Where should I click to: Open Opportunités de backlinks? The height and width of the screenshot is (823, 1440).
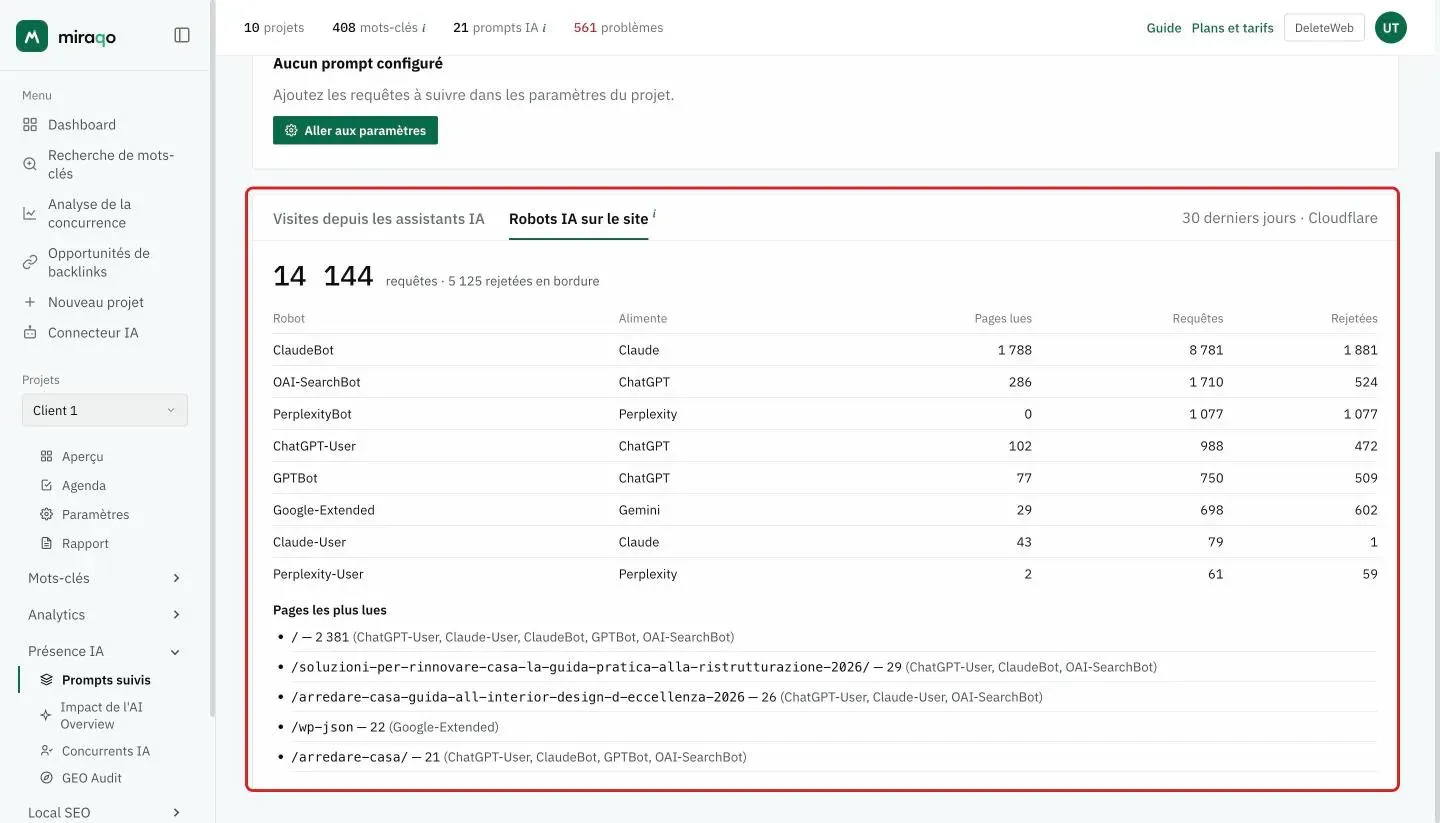click(107, 262)
